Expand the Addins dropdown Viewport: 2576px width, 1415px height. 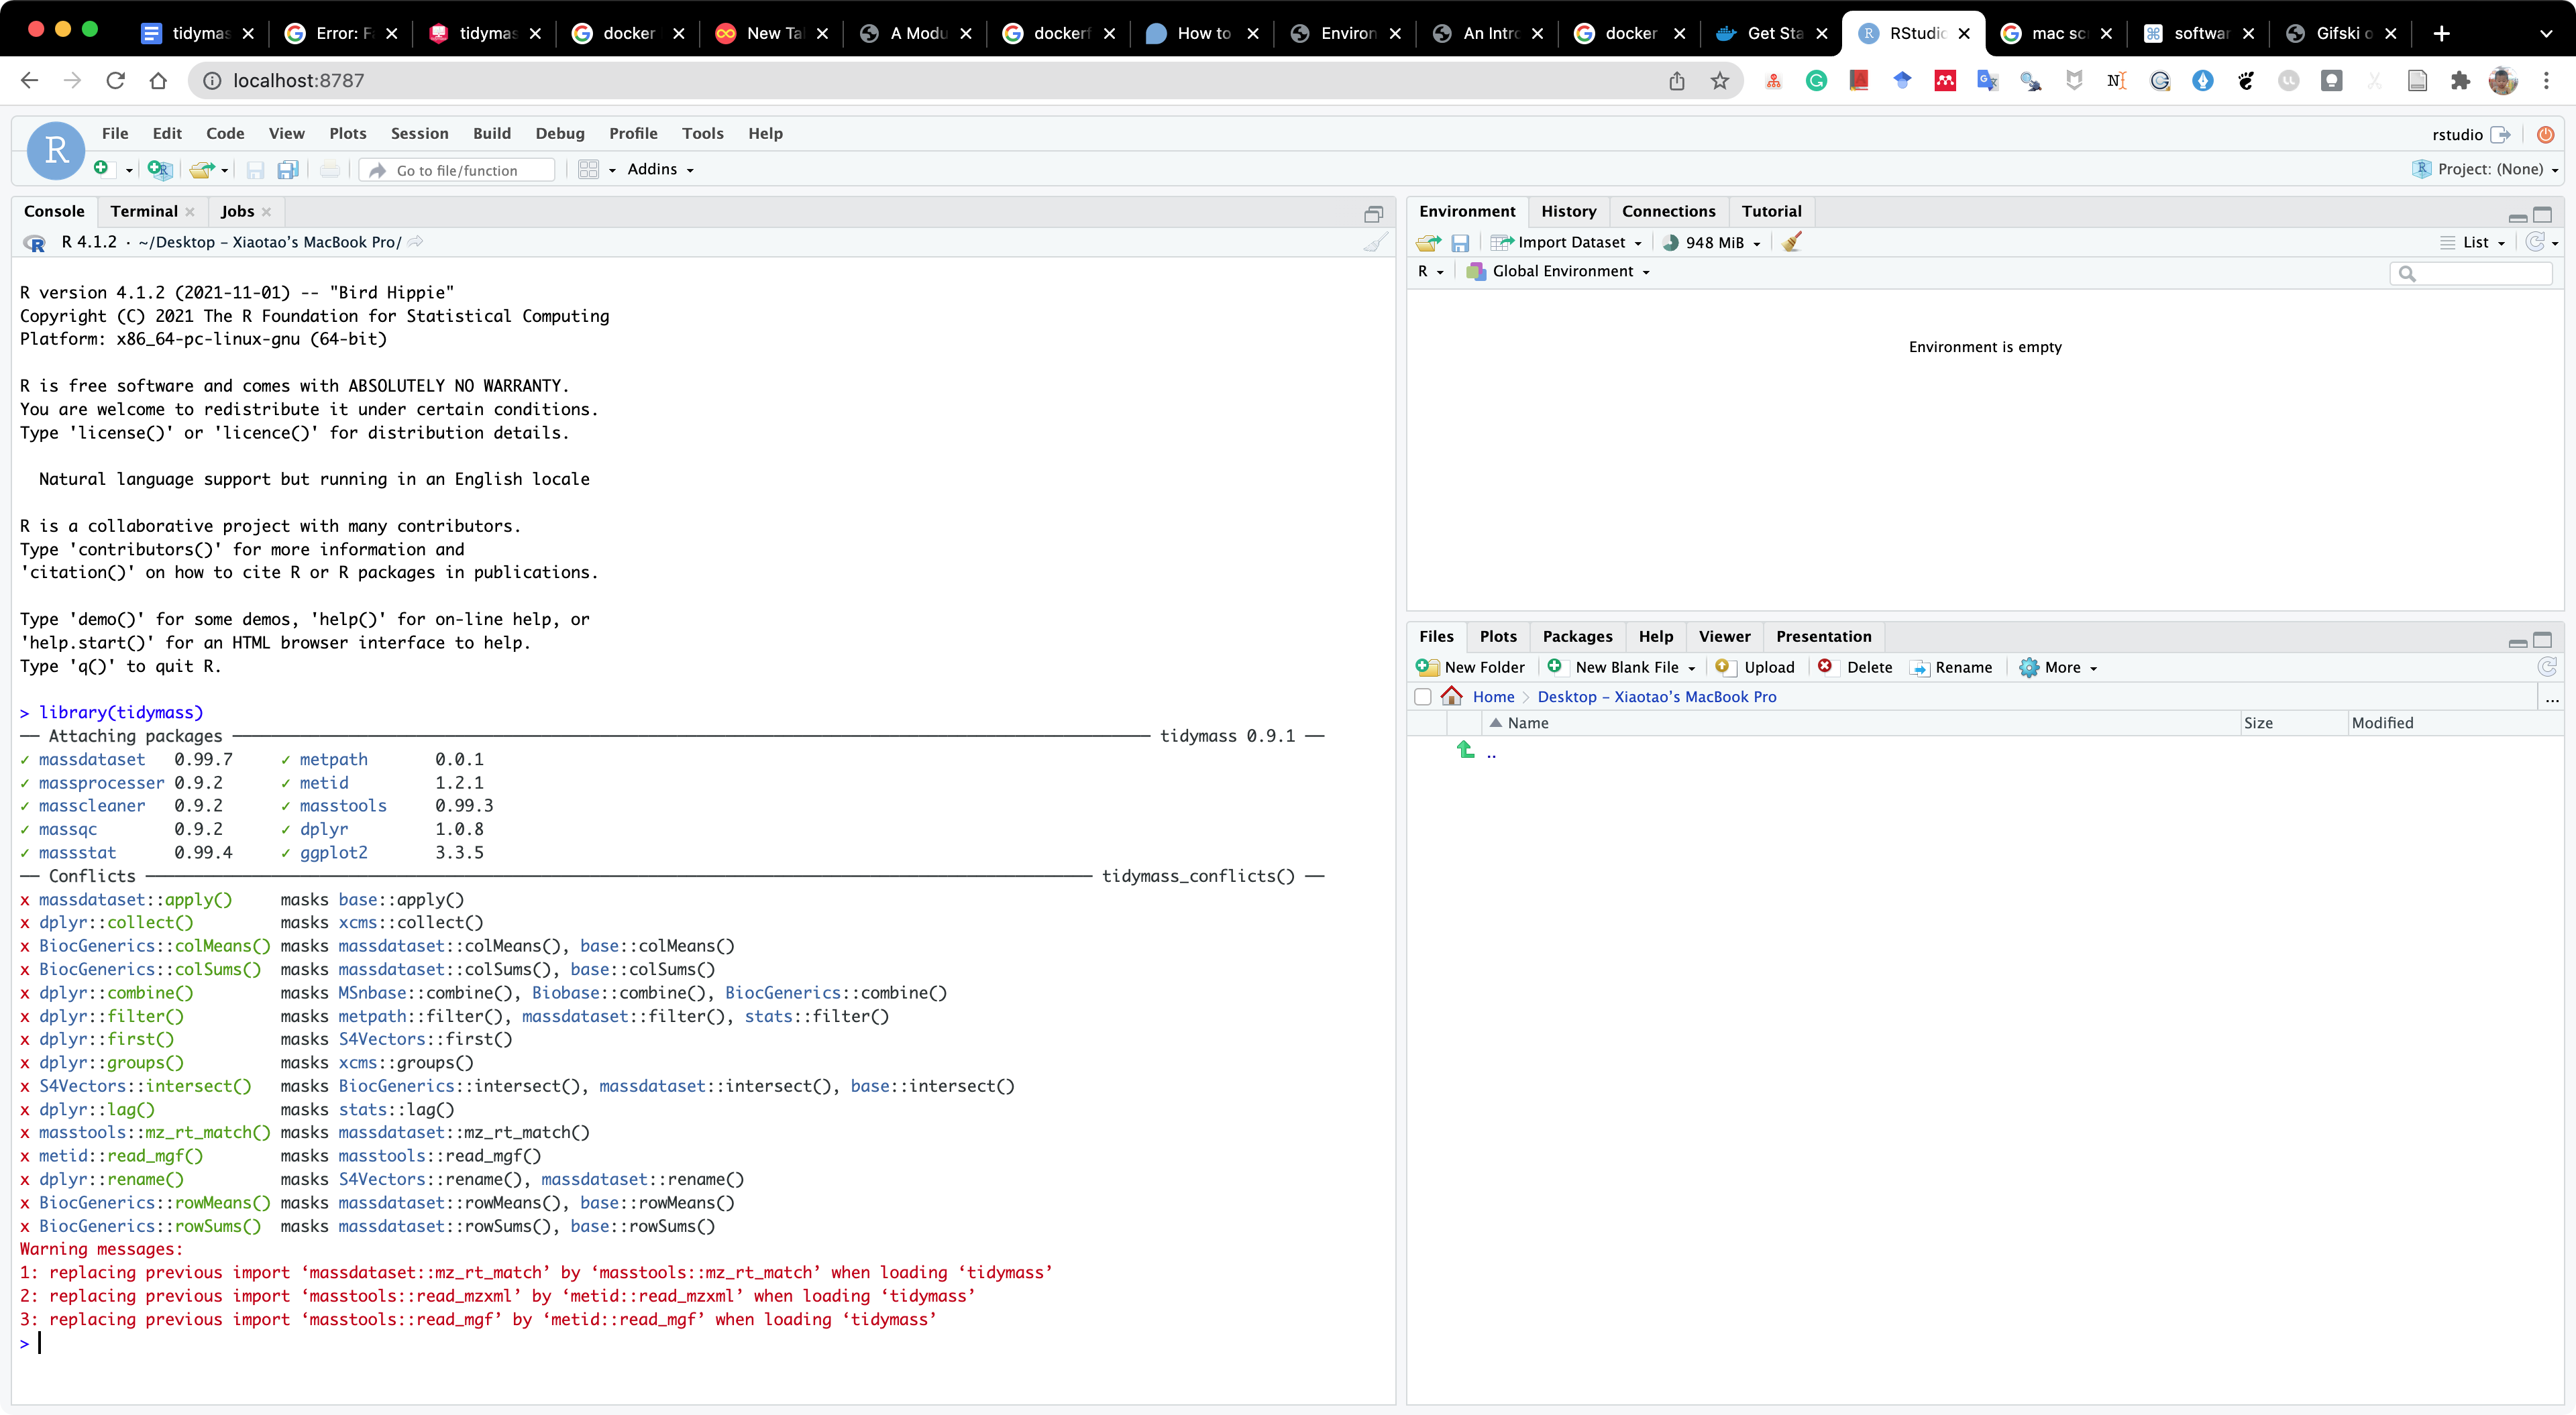pyautogui.click(x=661, y=169)
